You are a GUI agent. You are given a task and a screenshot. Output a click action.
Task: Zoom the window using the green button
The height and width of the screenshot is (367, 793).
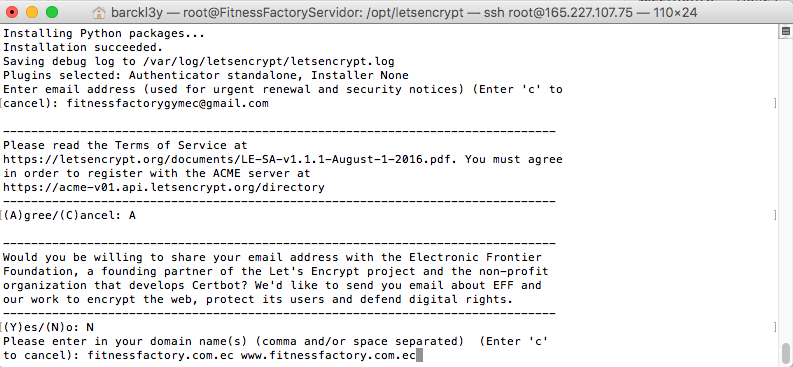52,12
